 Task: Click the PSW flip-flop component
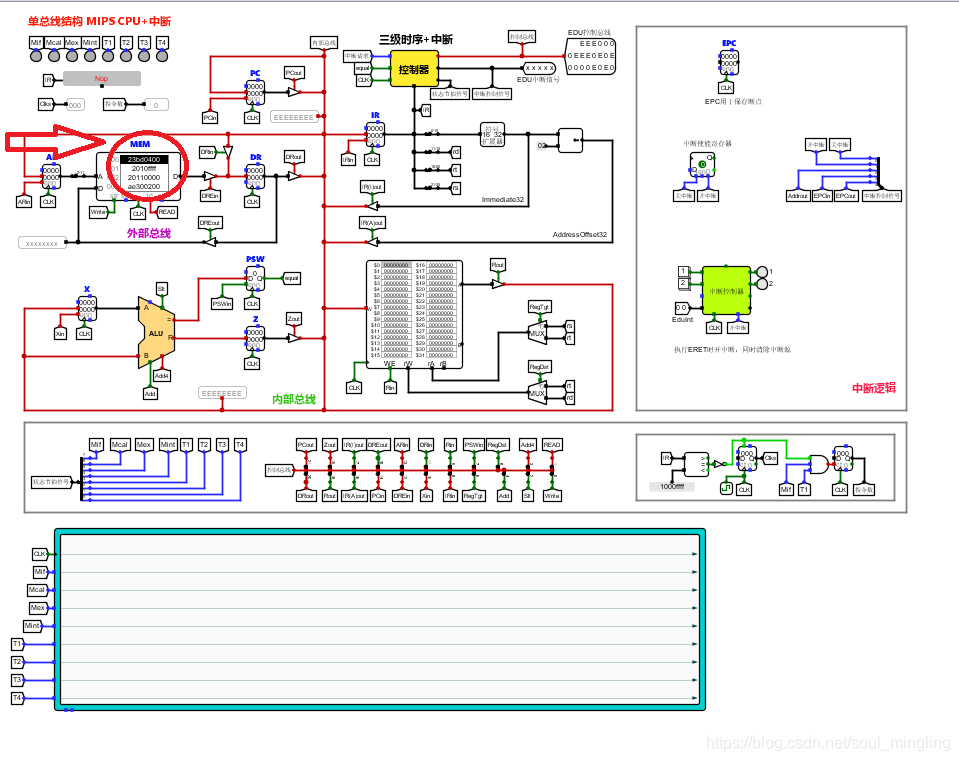coord(254,278)
